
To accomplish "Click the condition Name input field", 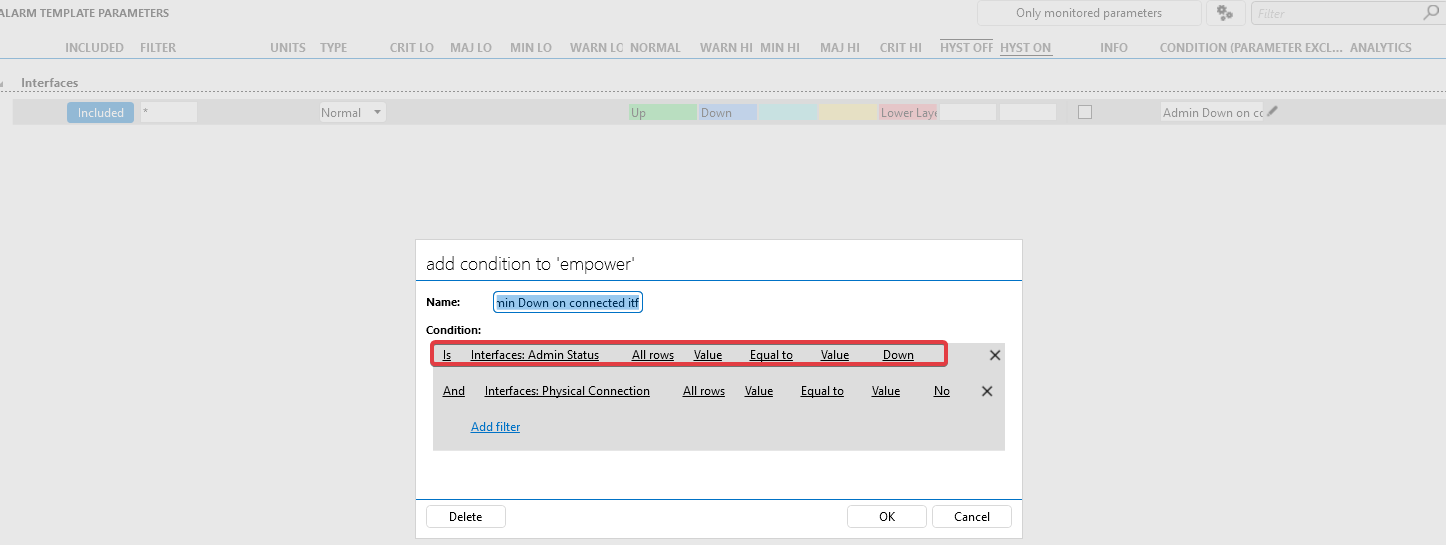I will point(568,302).
